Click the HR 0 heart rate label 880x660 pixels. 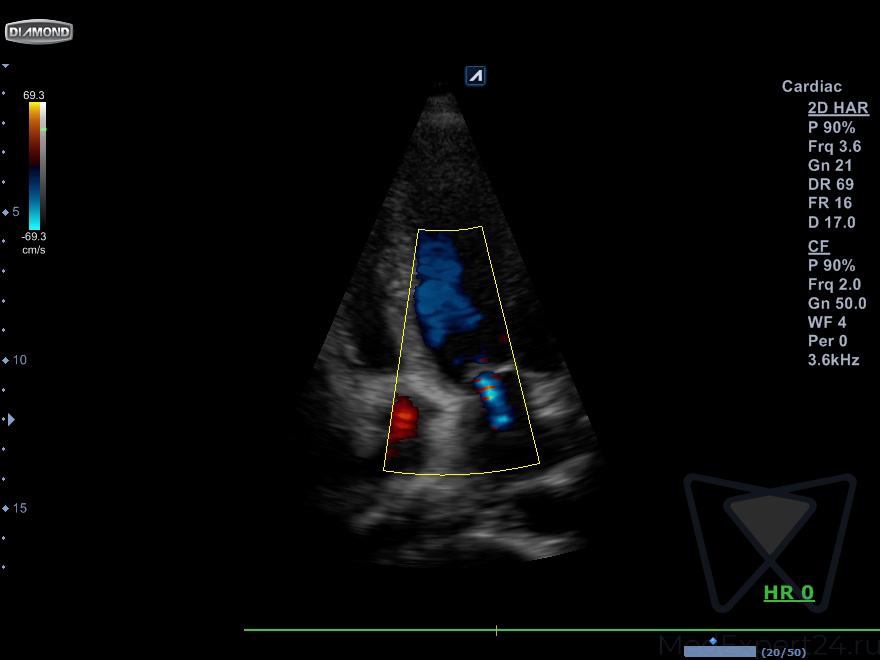(788, 593)
